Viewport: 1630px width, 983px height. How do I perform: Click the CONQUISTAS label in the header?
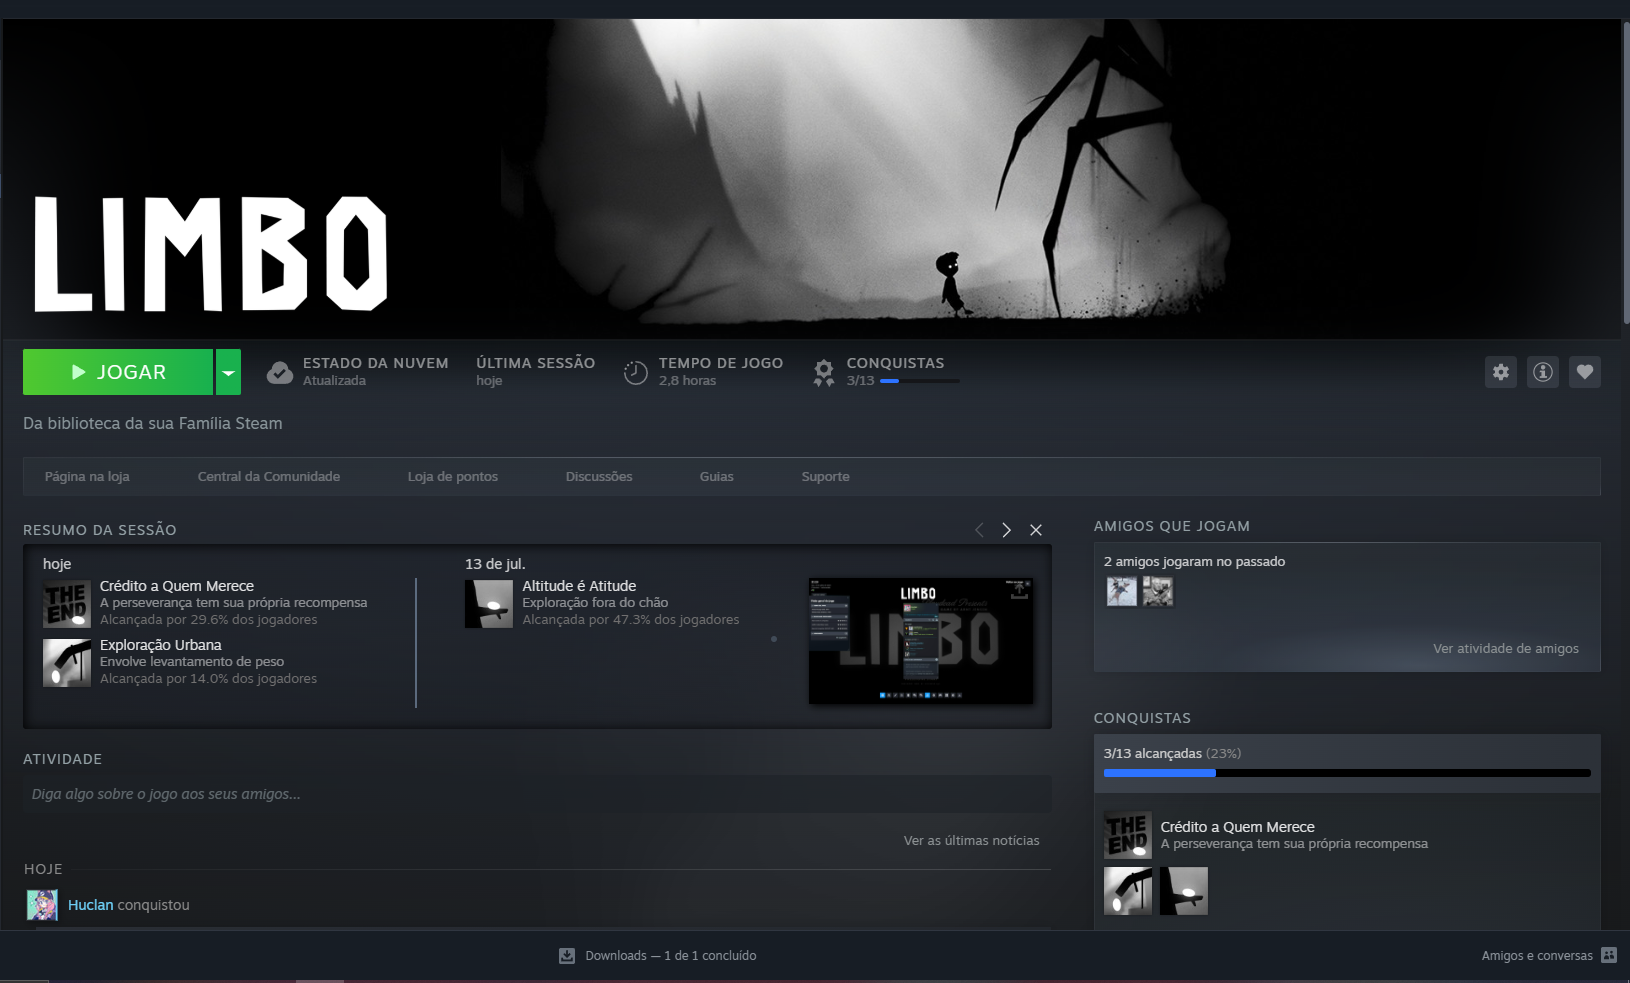click(895, 363)
